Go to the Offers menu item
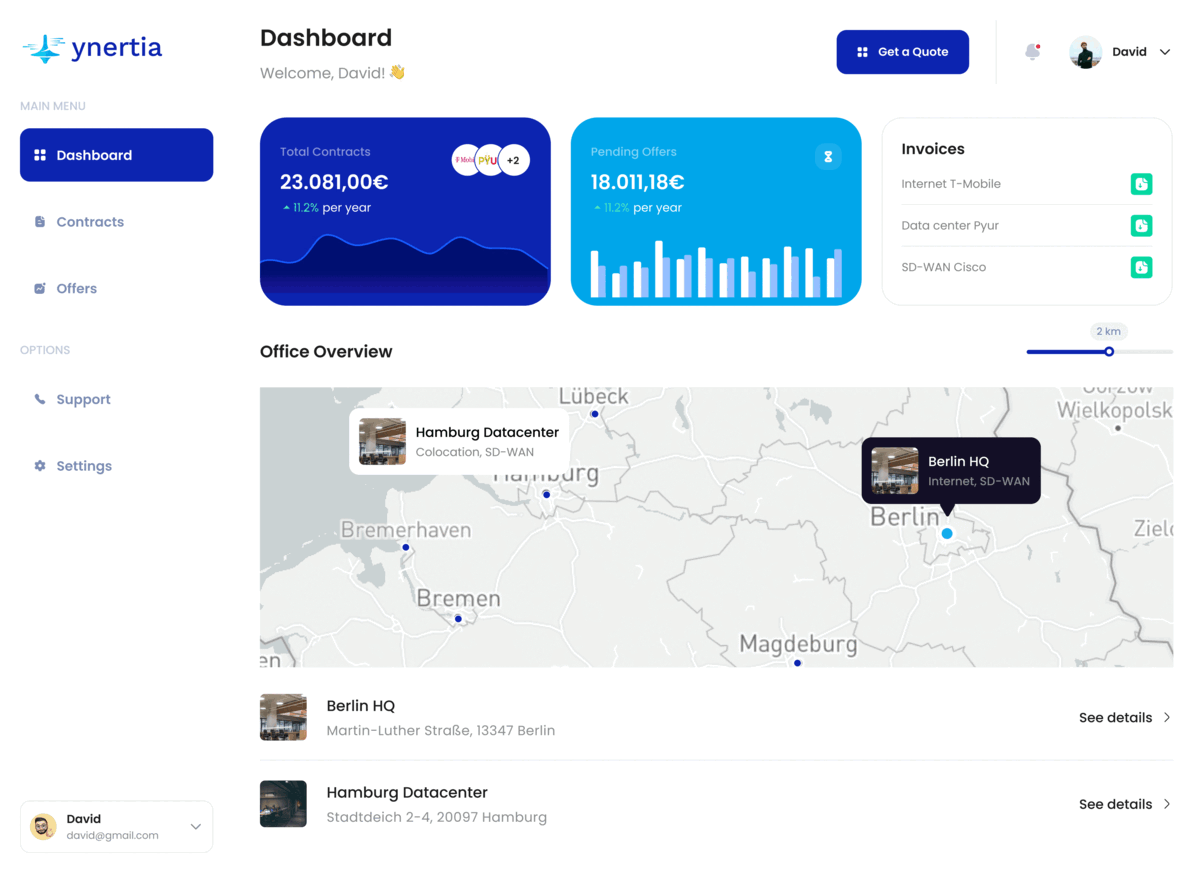Viewport: 1200px width, 878px height. click(76, 289)
